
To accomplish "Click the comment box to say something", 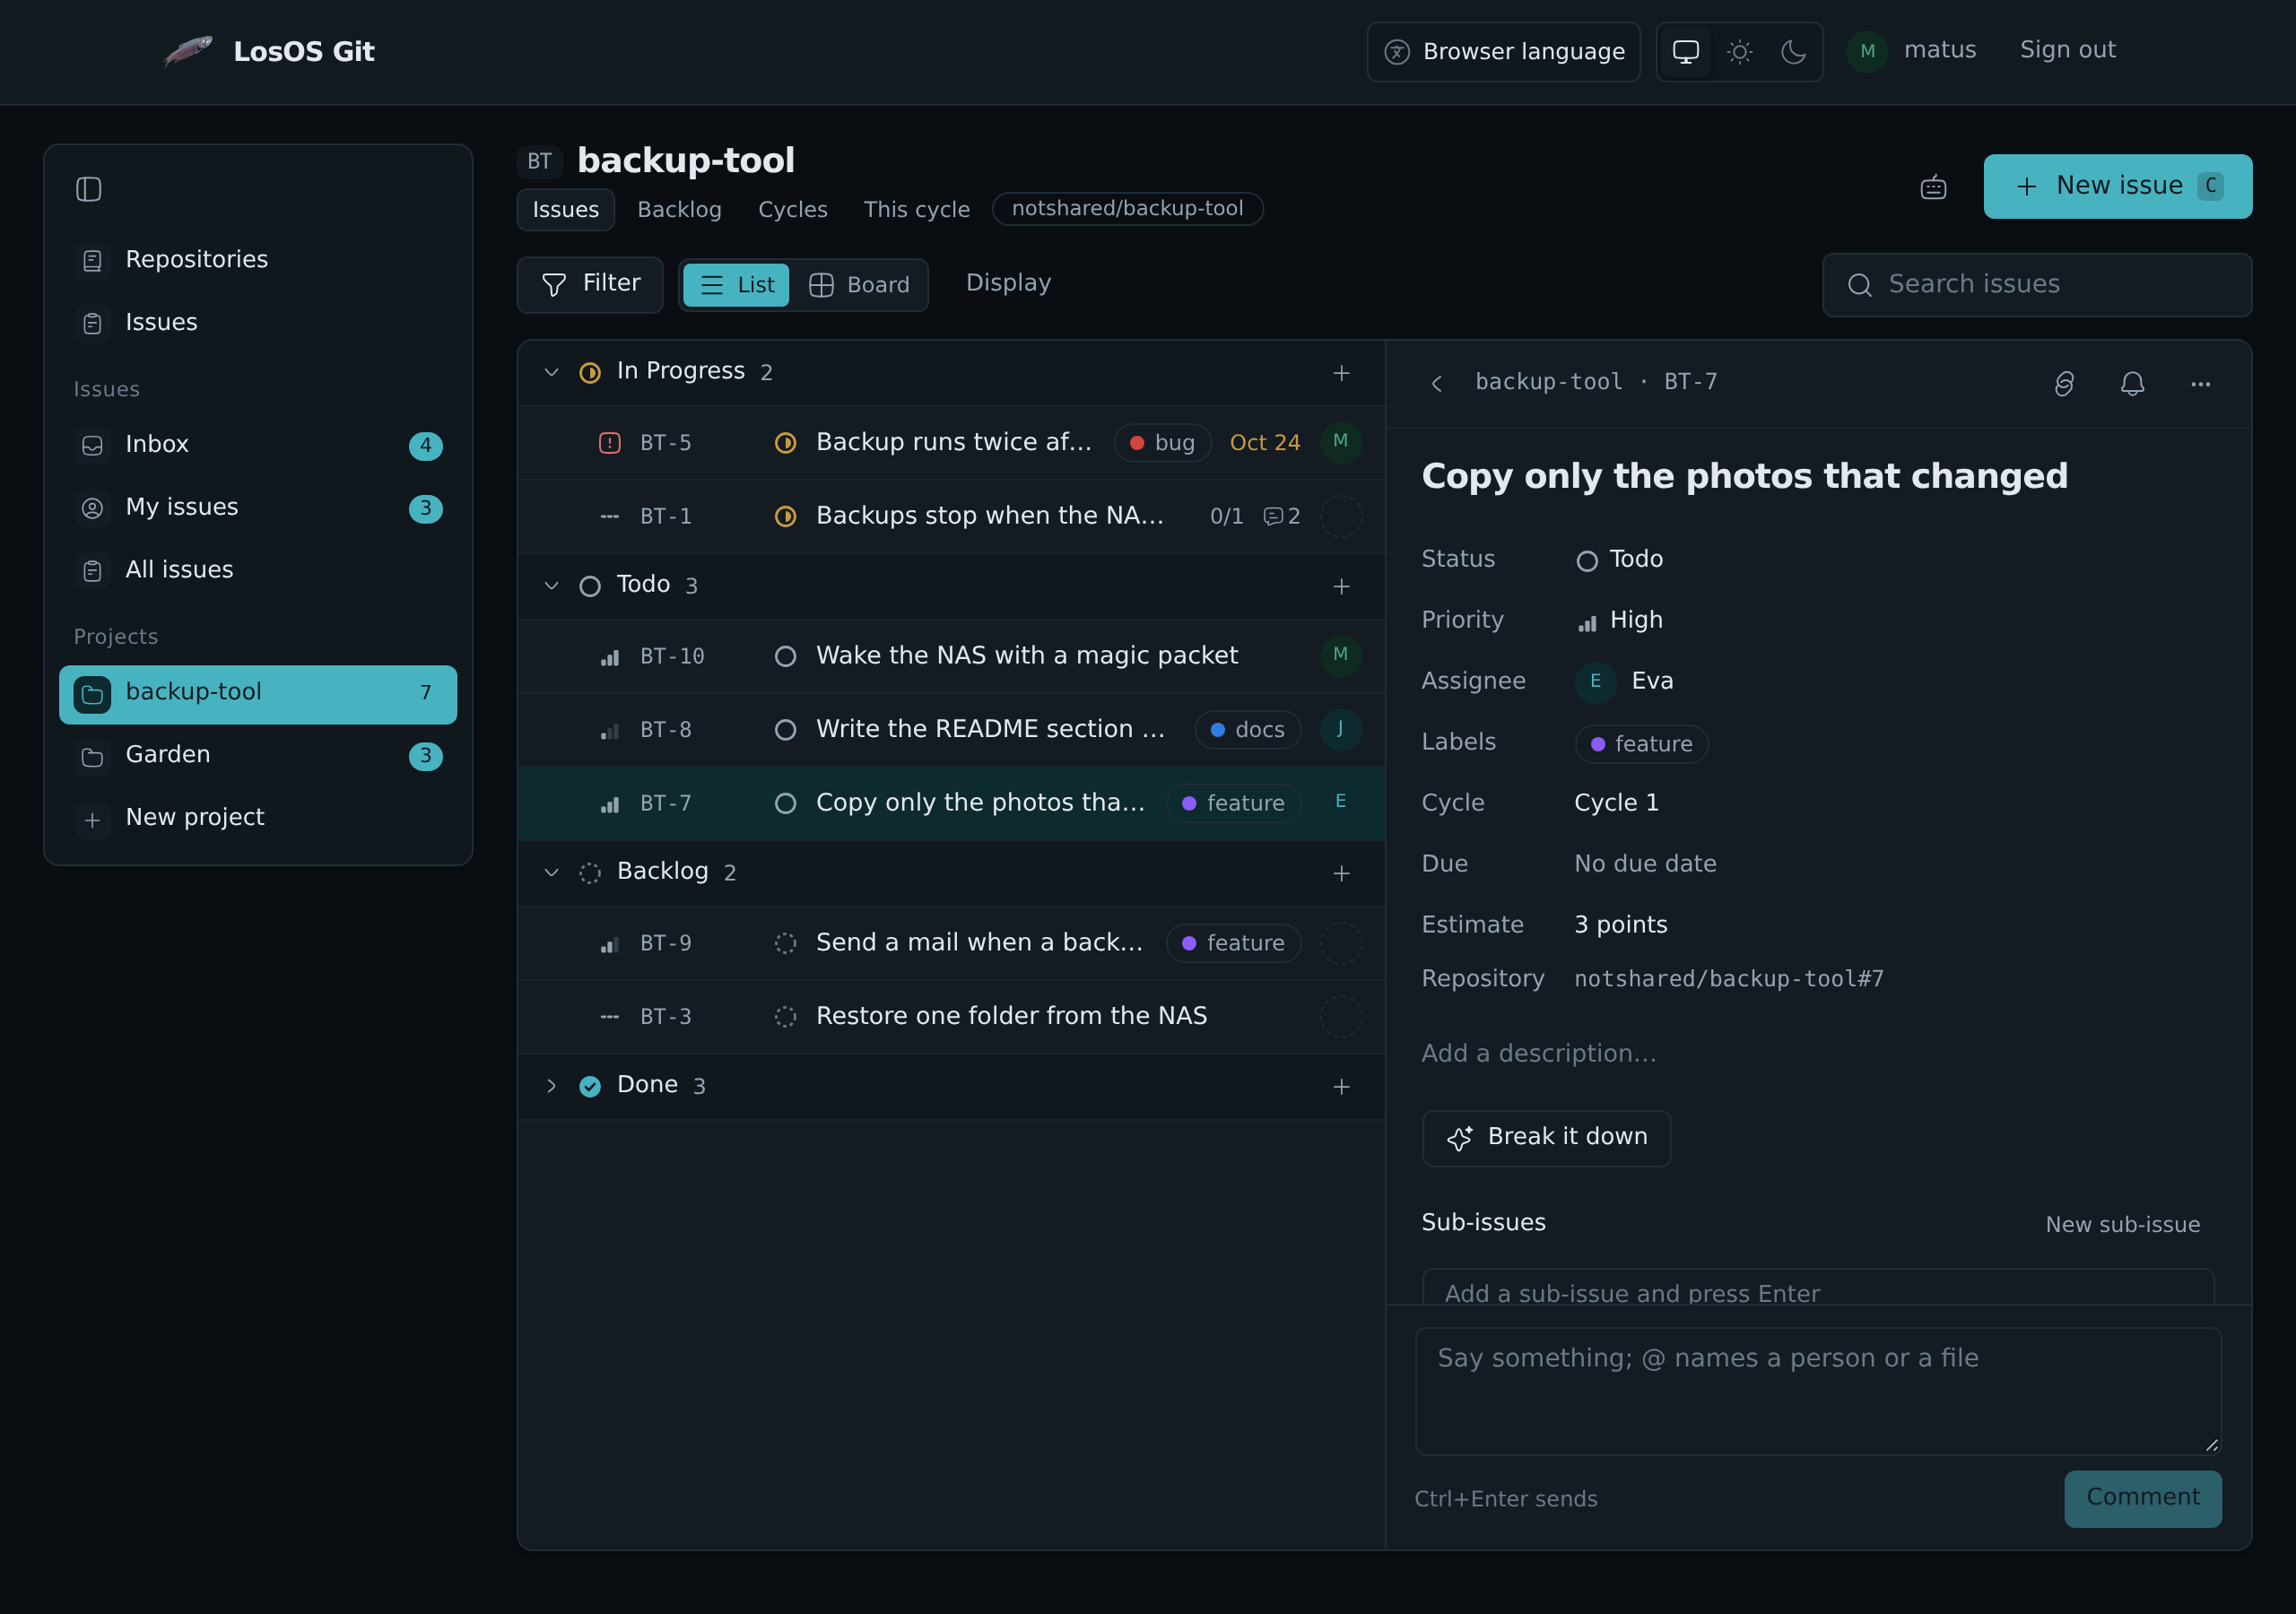I will (x=1818, y=1392).
